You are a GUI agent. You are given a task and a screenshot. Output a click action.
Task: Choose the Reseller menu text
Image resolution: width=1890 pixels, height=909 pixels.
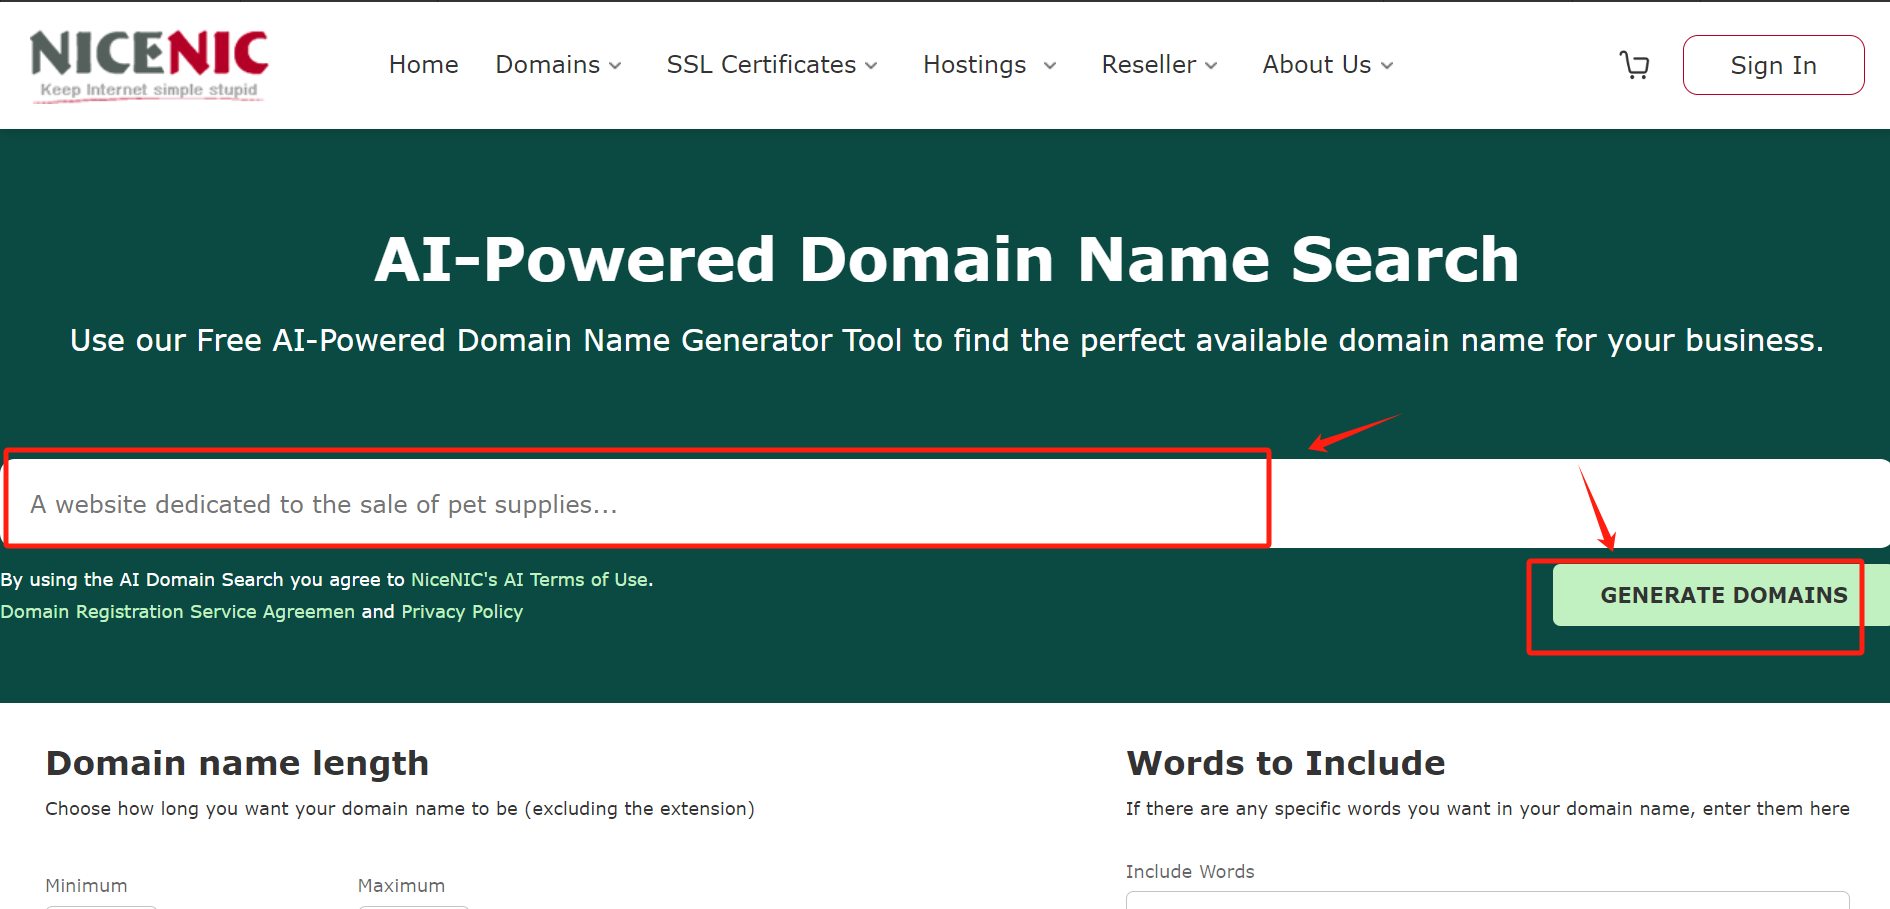point(1148,65)
